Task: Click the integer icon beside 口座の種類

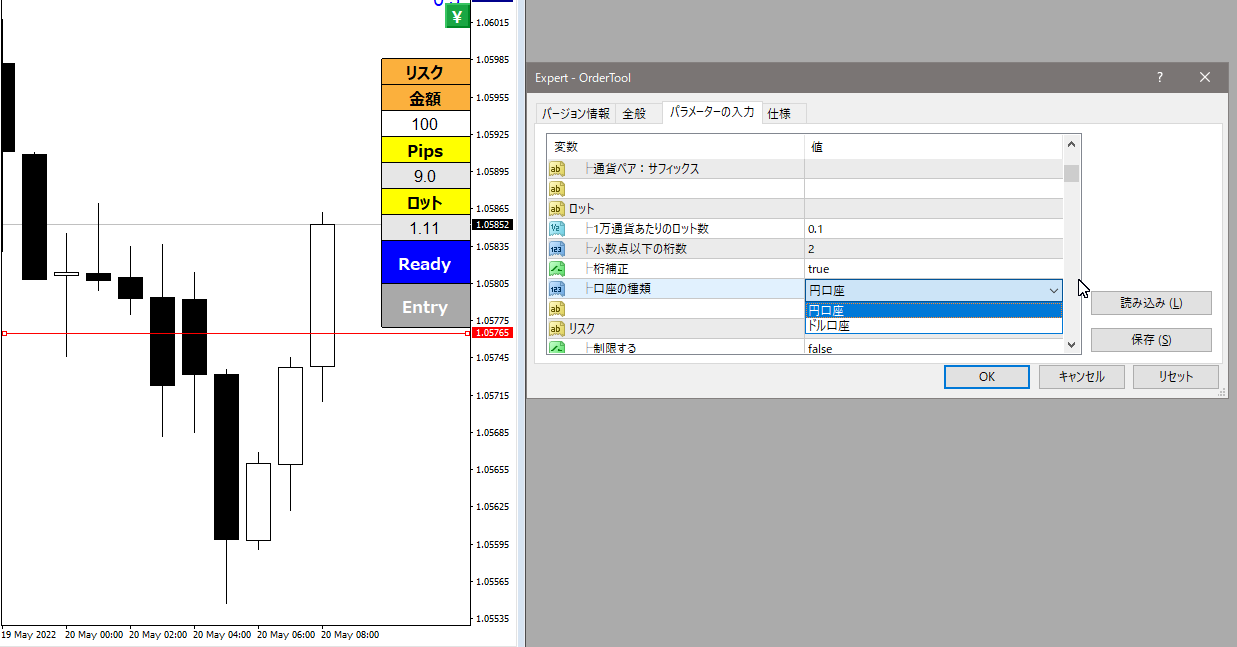Action: (x=557, y=289)
